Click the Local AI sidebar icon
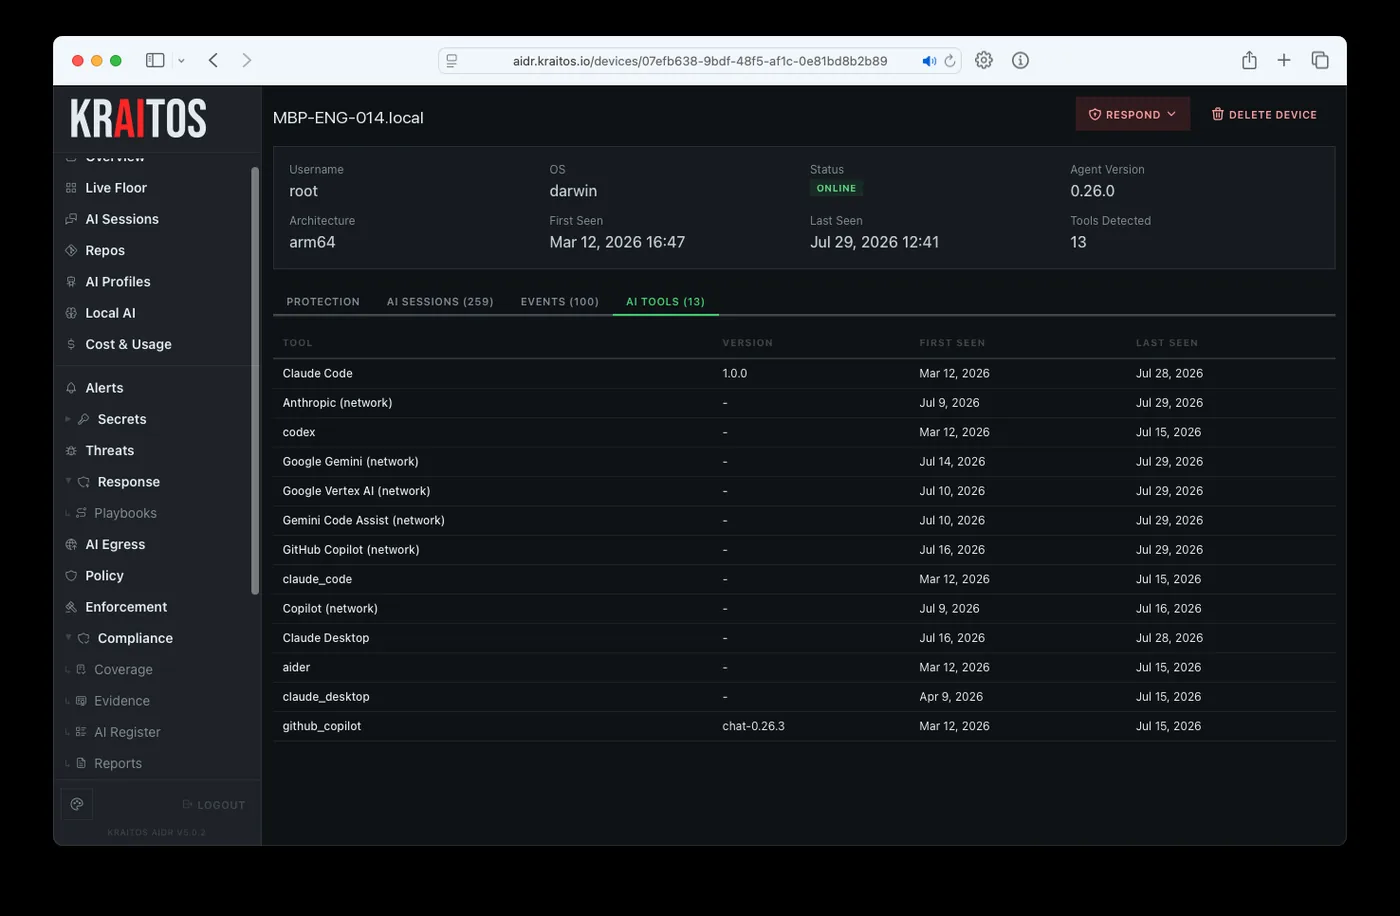 point(71,313)
